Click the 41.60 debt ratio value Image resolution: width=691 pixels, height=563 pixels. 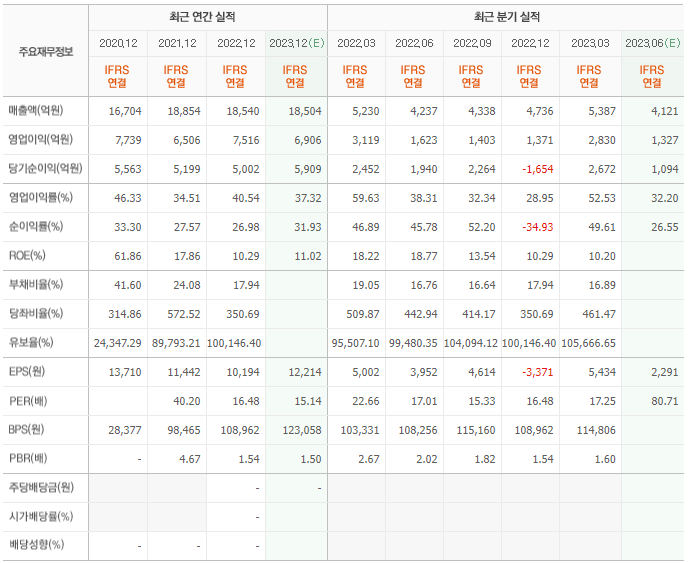click(128, 285)
